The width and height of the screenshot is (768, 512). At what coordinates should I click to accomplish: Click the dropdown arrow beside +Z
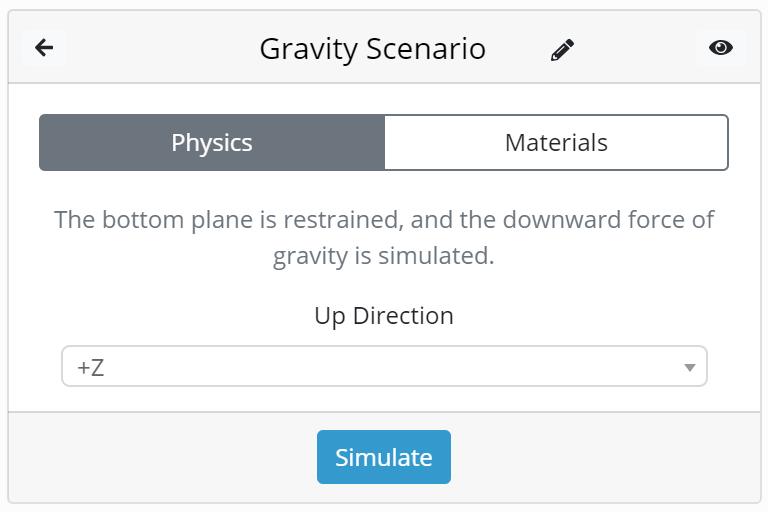click(x=690, y=367)
